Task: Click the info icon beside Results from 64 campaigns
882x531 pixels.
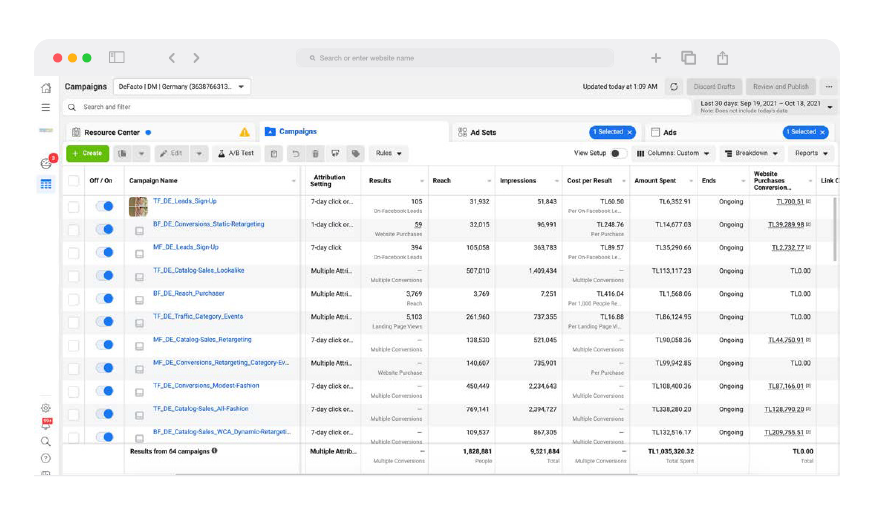Action: click(x=214, y=451)
